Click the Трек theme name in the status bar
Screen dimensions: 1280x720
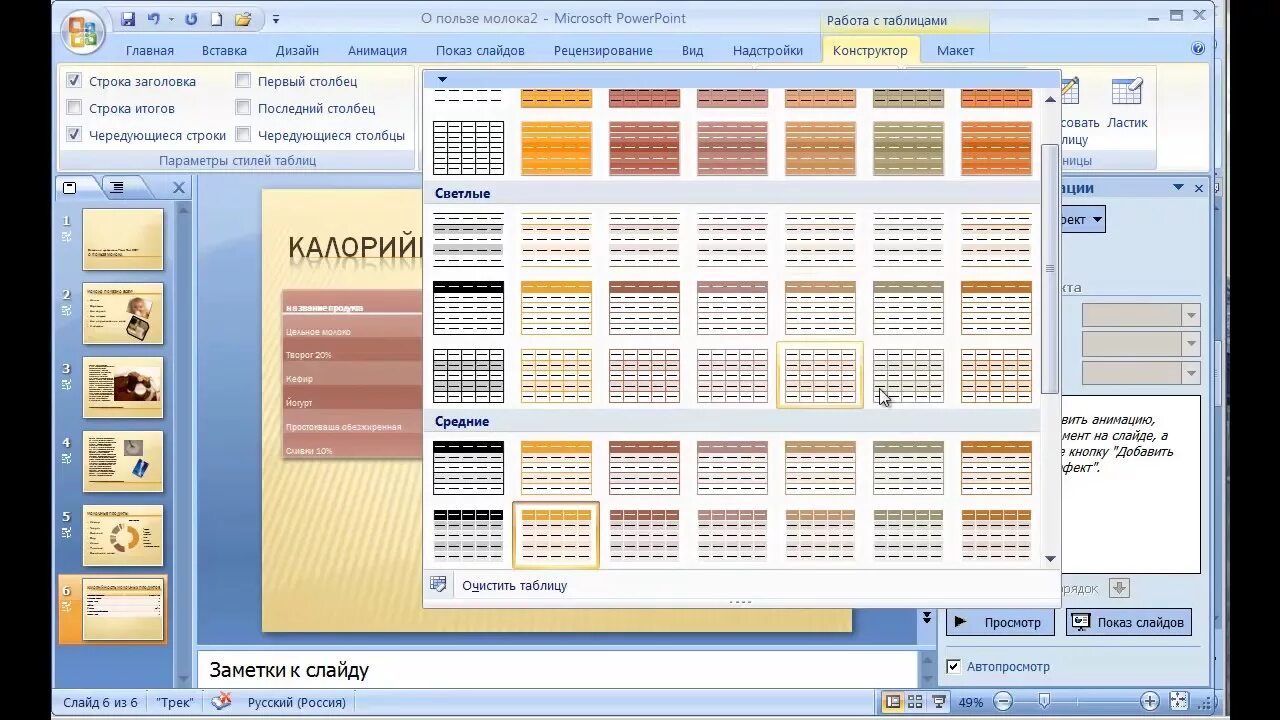tap(175, 702)
